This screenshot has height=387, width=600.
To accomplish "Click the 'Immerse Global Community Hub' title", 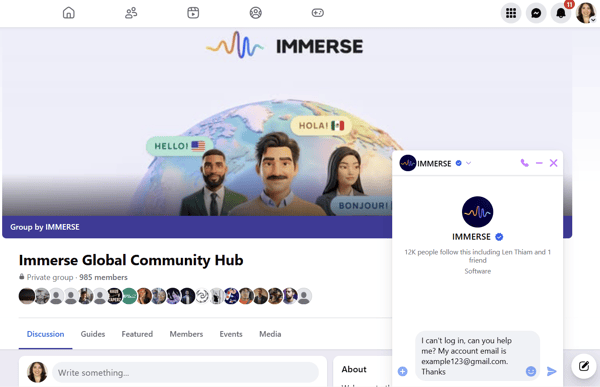I will [131, 260].
